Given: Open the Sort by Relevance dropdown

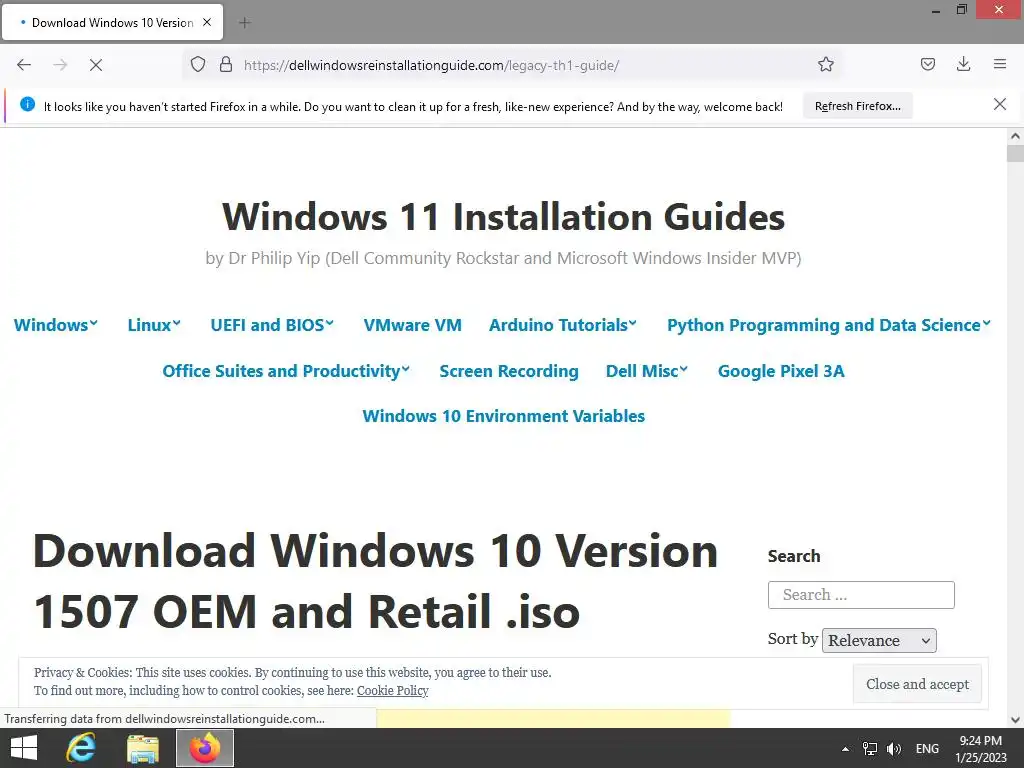Looking at the screenshot, I should tap(879, 640).
